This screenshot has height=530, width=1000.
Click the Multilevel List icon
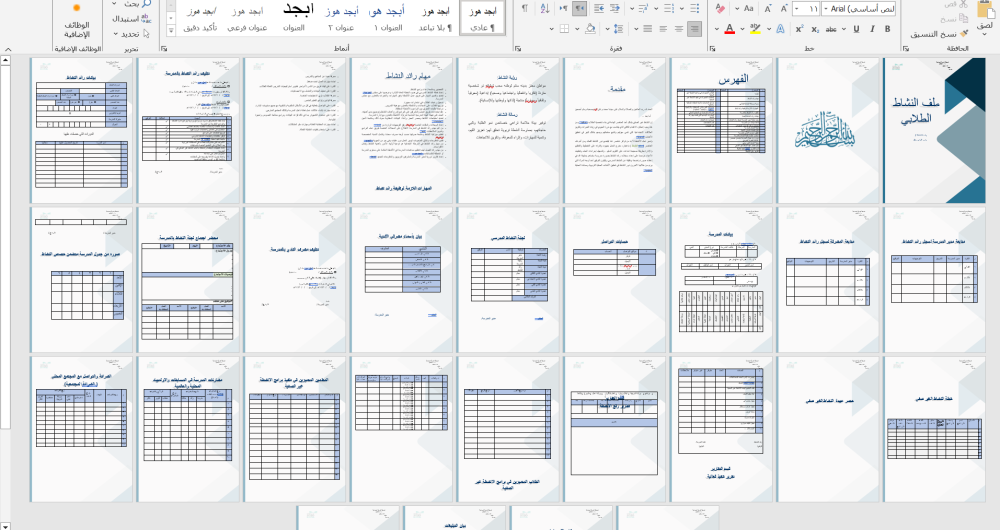click(x=642, y=9)
